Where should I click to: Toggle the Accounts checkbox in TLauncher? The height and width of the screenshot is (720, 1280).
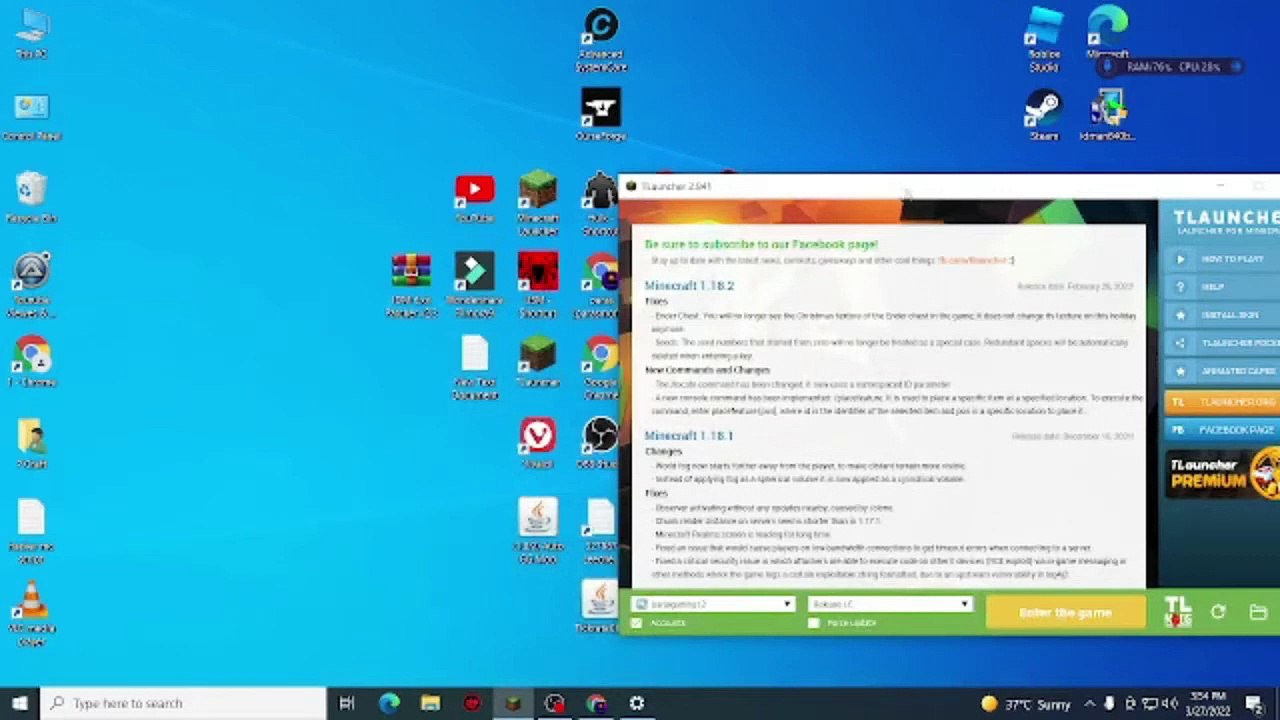tap(637, 623)
